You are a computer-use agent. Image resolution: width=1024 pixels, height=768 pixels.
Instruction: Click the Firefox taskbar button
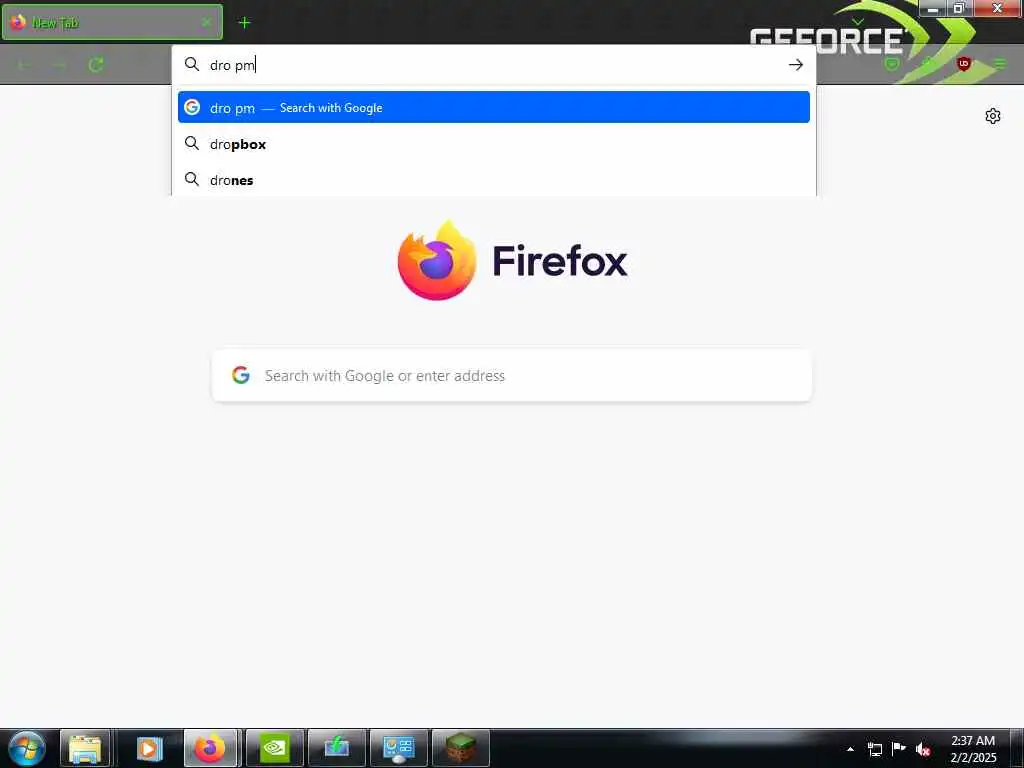[x=211, y=748]
